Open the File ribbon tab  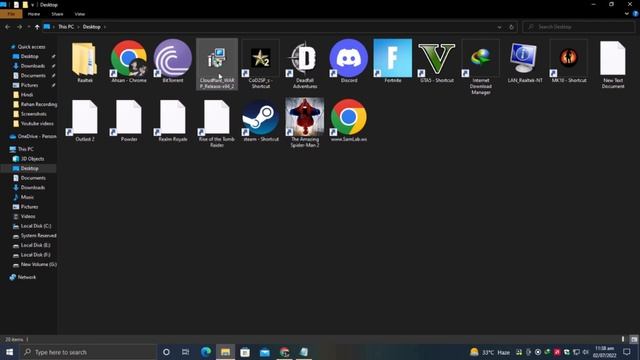point(11,14)
